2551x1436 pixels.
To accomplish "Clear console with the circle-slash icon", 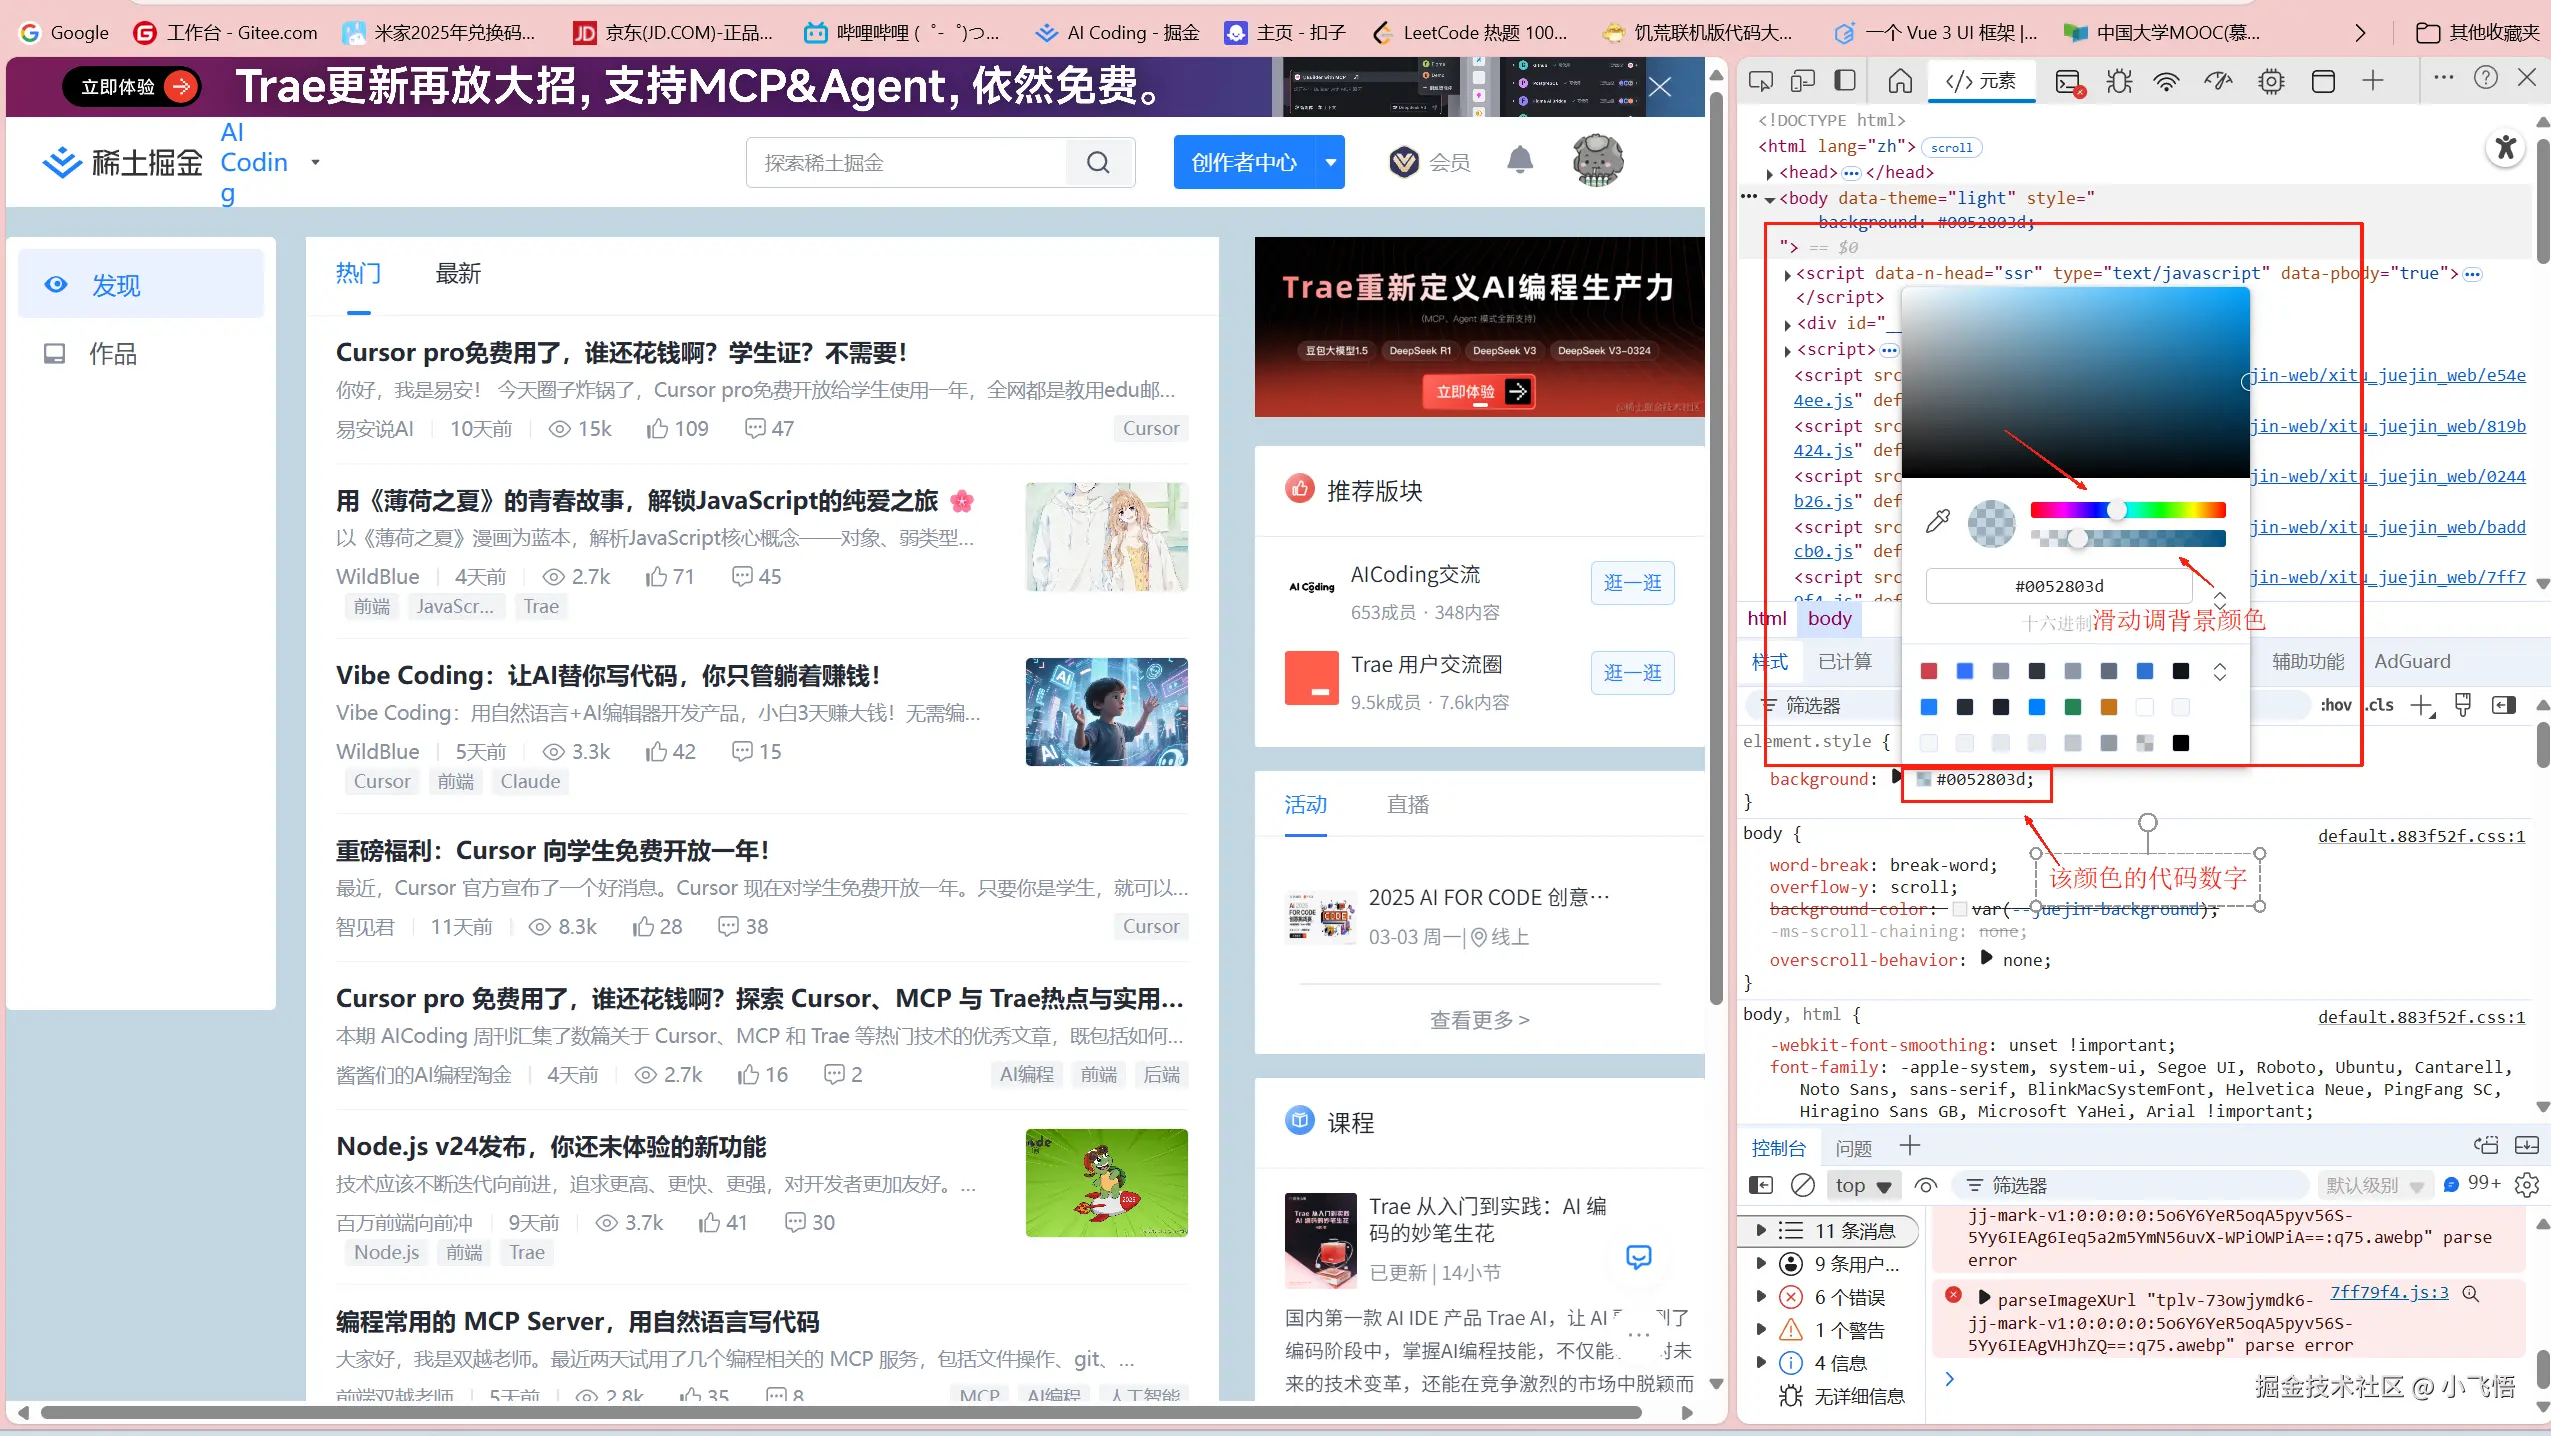I will pos(1802,1185).
